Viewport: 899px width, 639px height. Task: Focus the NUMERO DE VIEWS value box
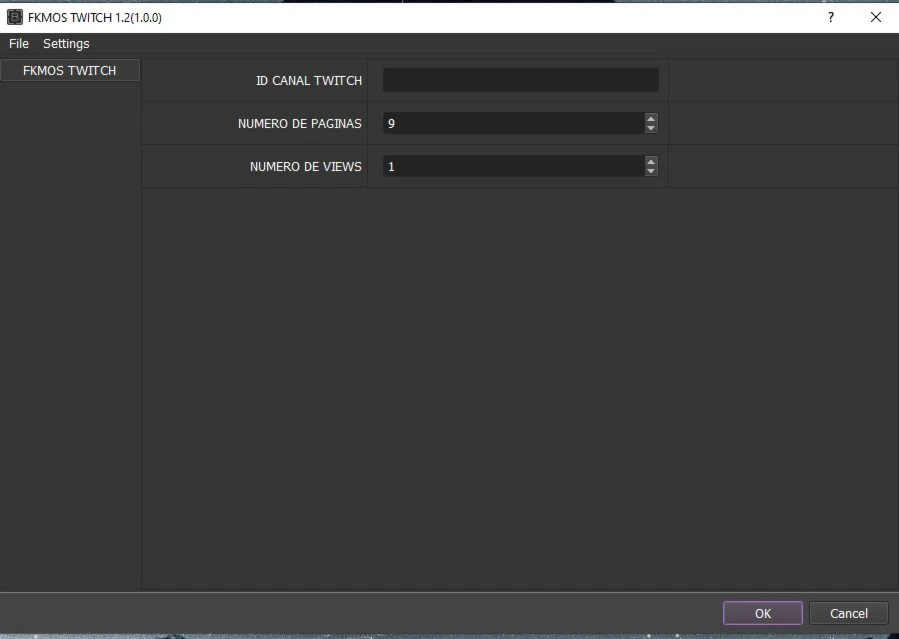(512, 166)
